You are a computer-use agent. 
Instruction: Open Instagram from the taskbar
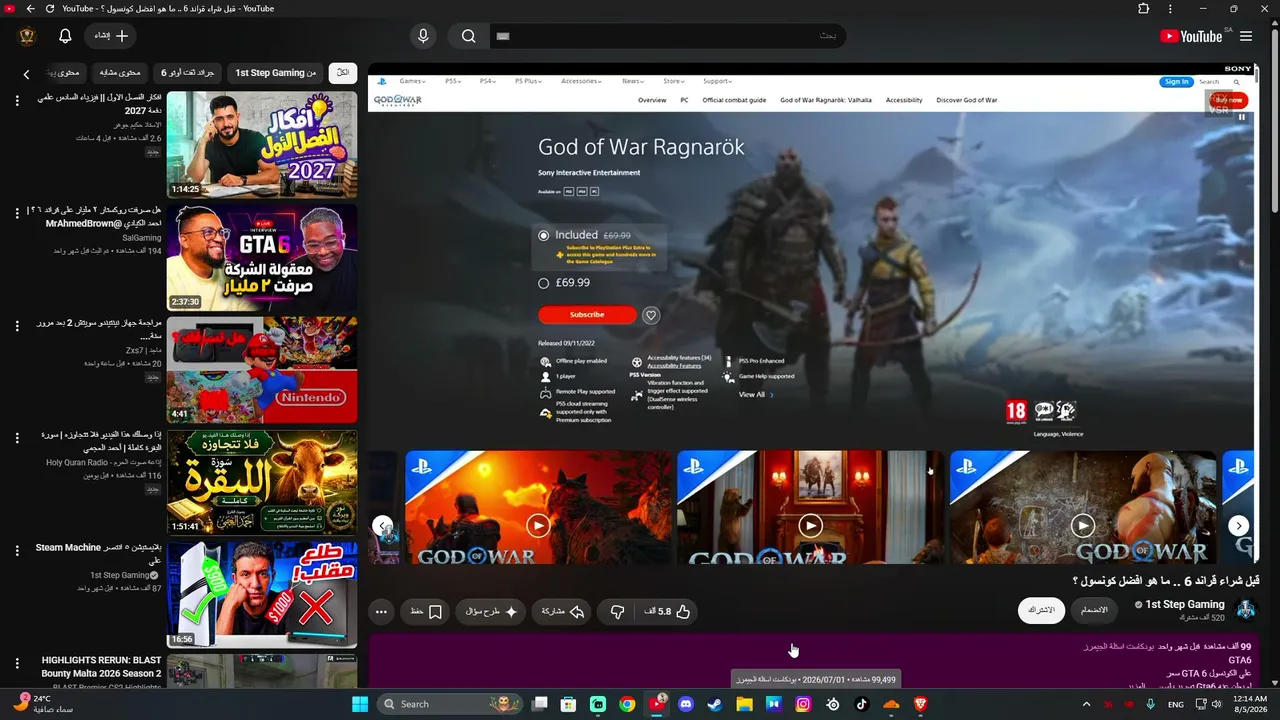pos(803,704)
